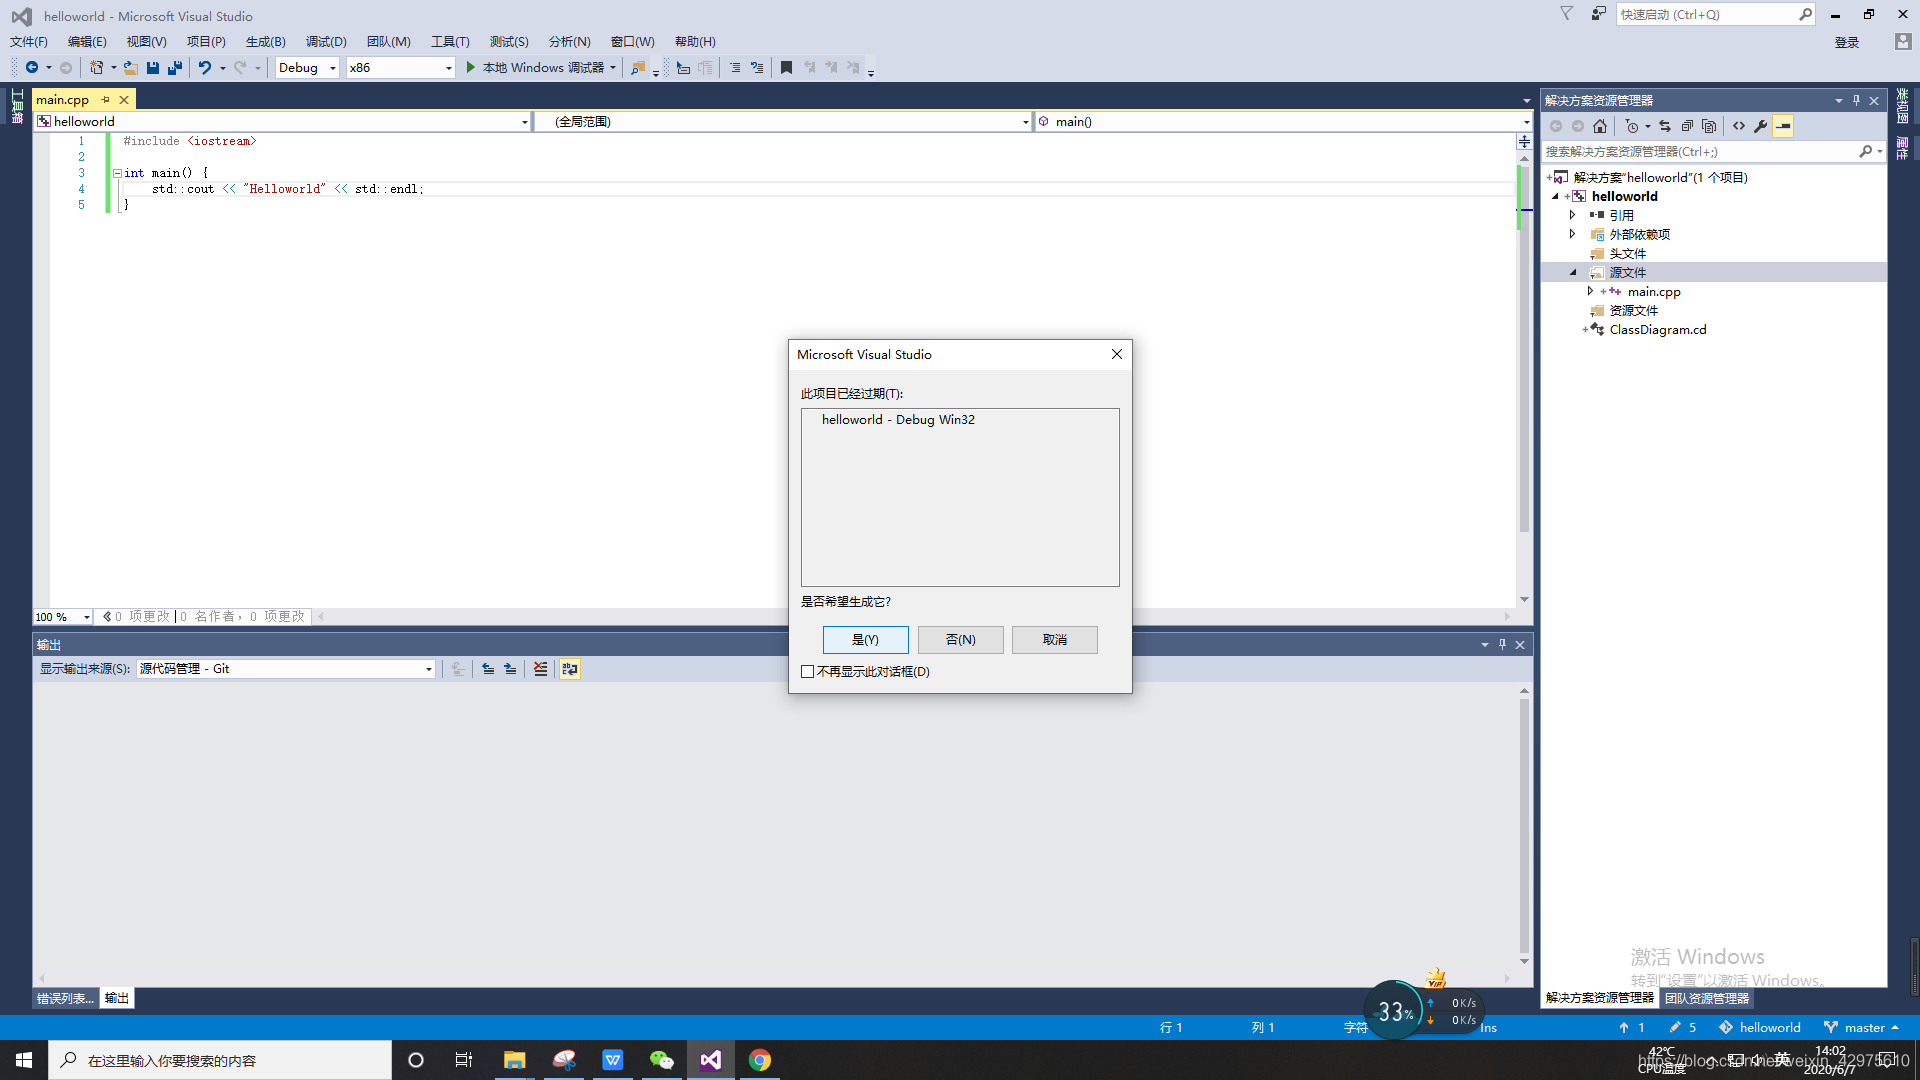1920x1080 pixels.
Task: Click Show All Files icon in Solution Explorer
Action: coord(1709,126)
